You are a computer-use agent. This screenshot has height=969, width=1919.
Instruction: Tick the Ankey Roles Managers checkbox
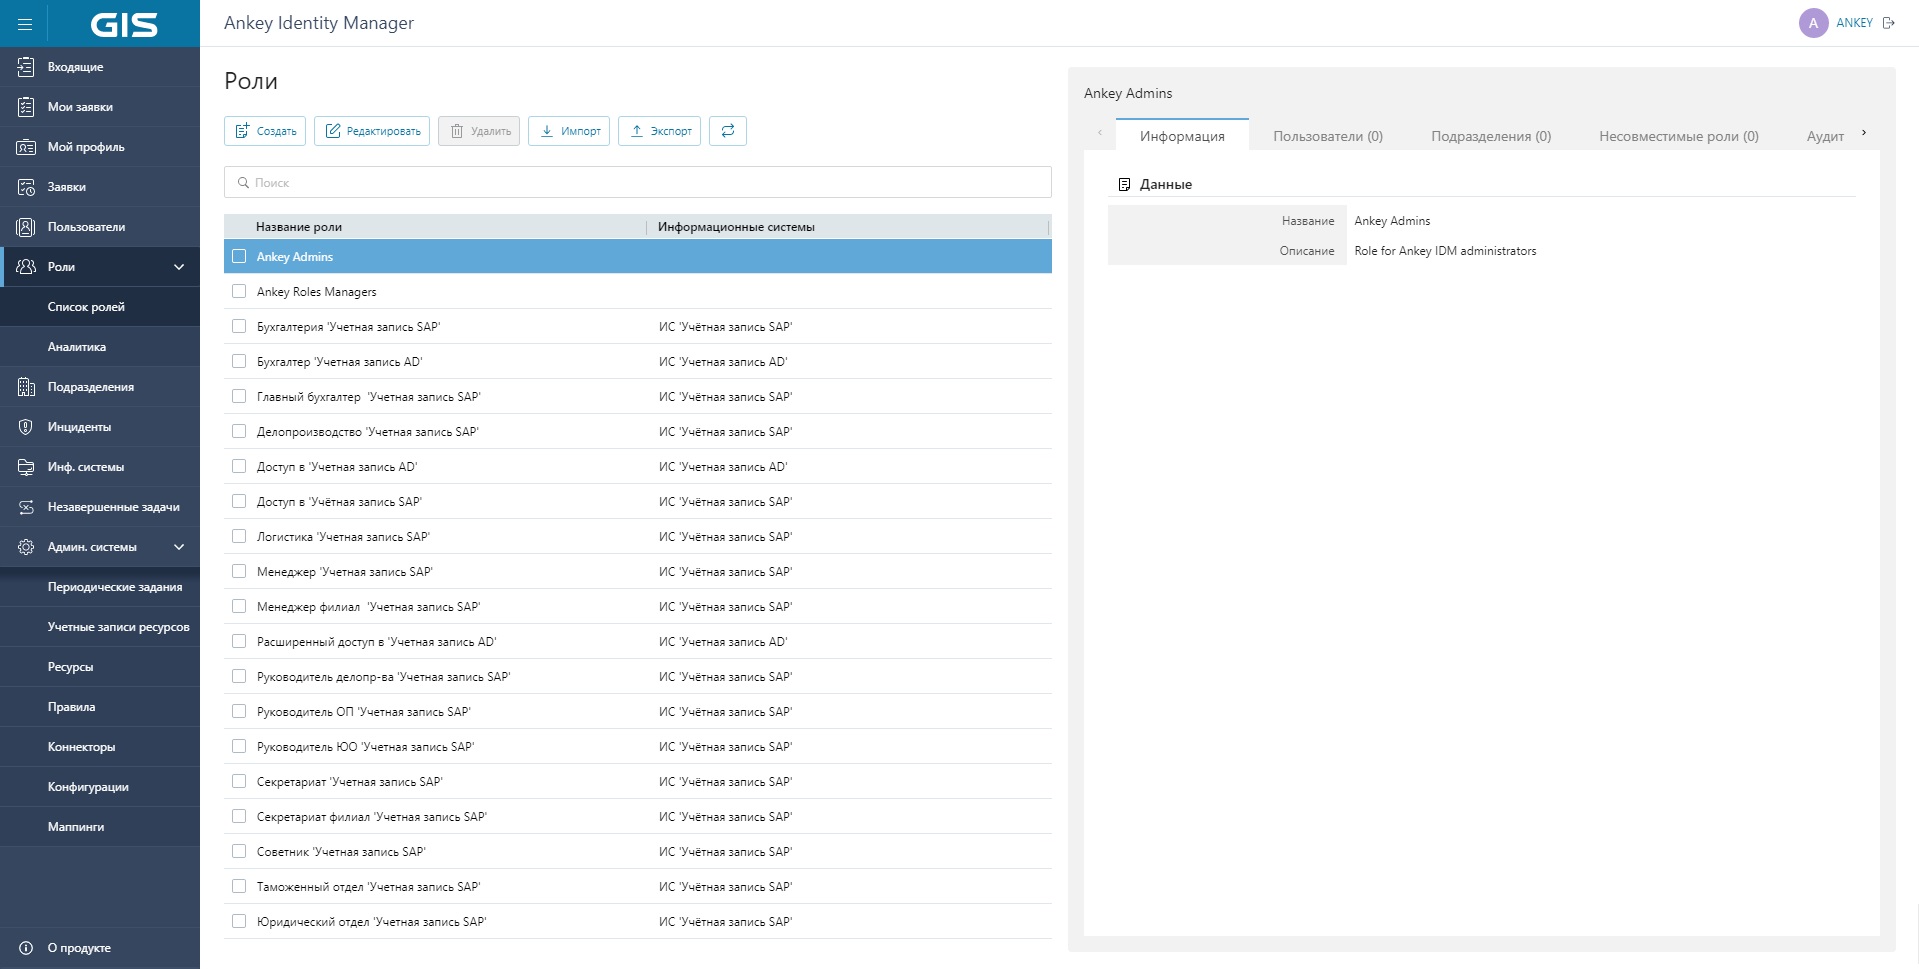[239, 291]
